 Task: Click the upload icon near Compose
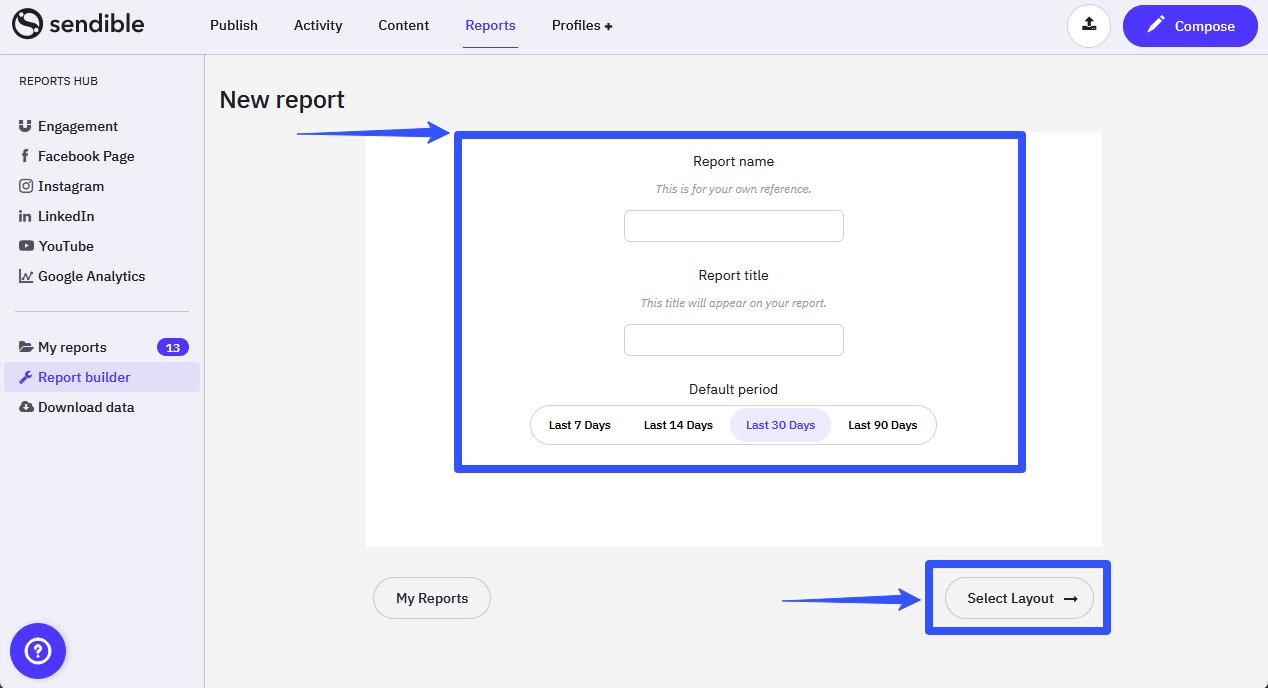click(x=1089, y=26)
